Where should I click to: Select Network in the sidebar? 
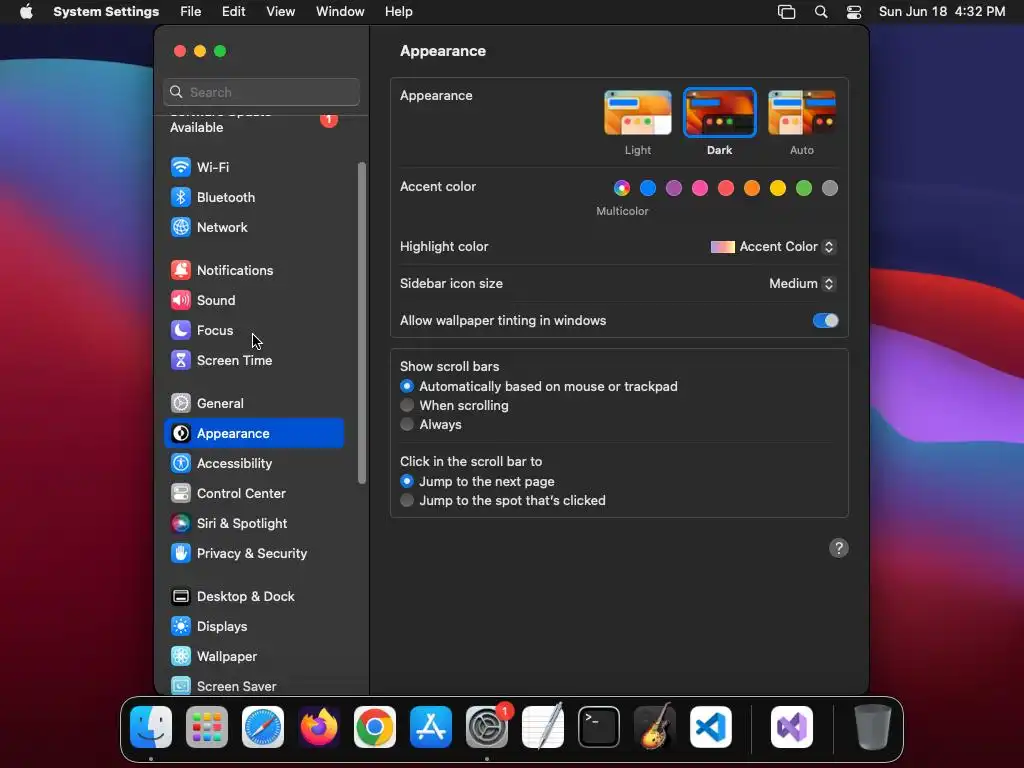253,227
